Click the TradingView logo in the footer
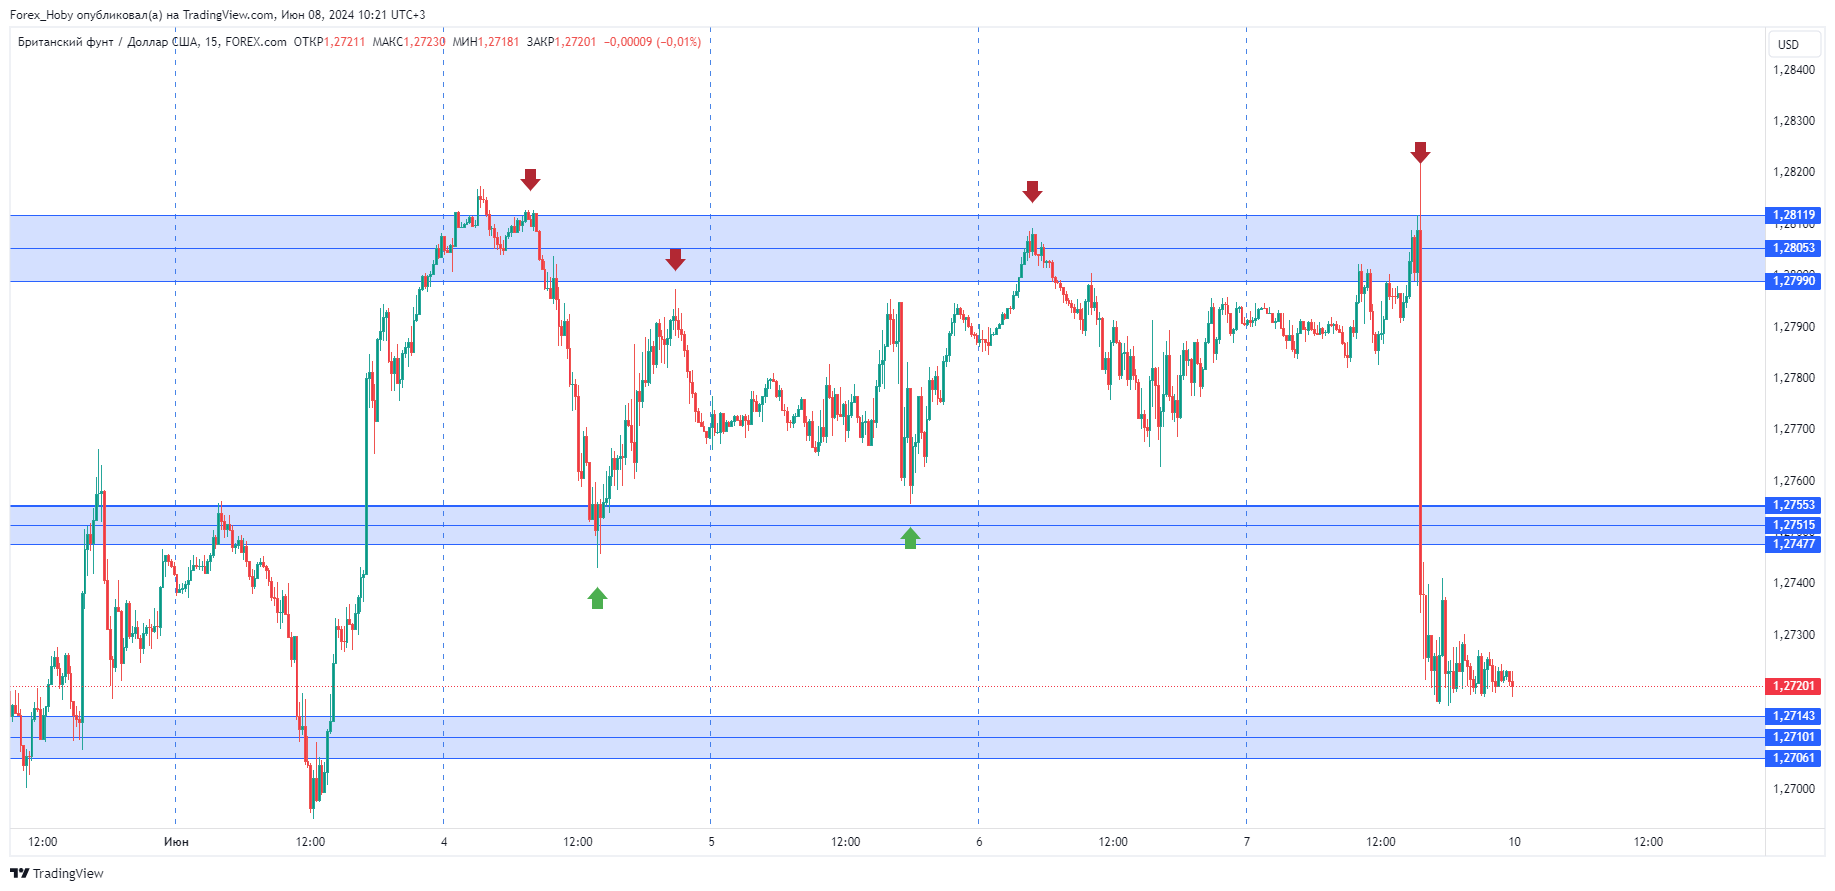The height and width of the screenshot is (891, 1835). [57, 873]
